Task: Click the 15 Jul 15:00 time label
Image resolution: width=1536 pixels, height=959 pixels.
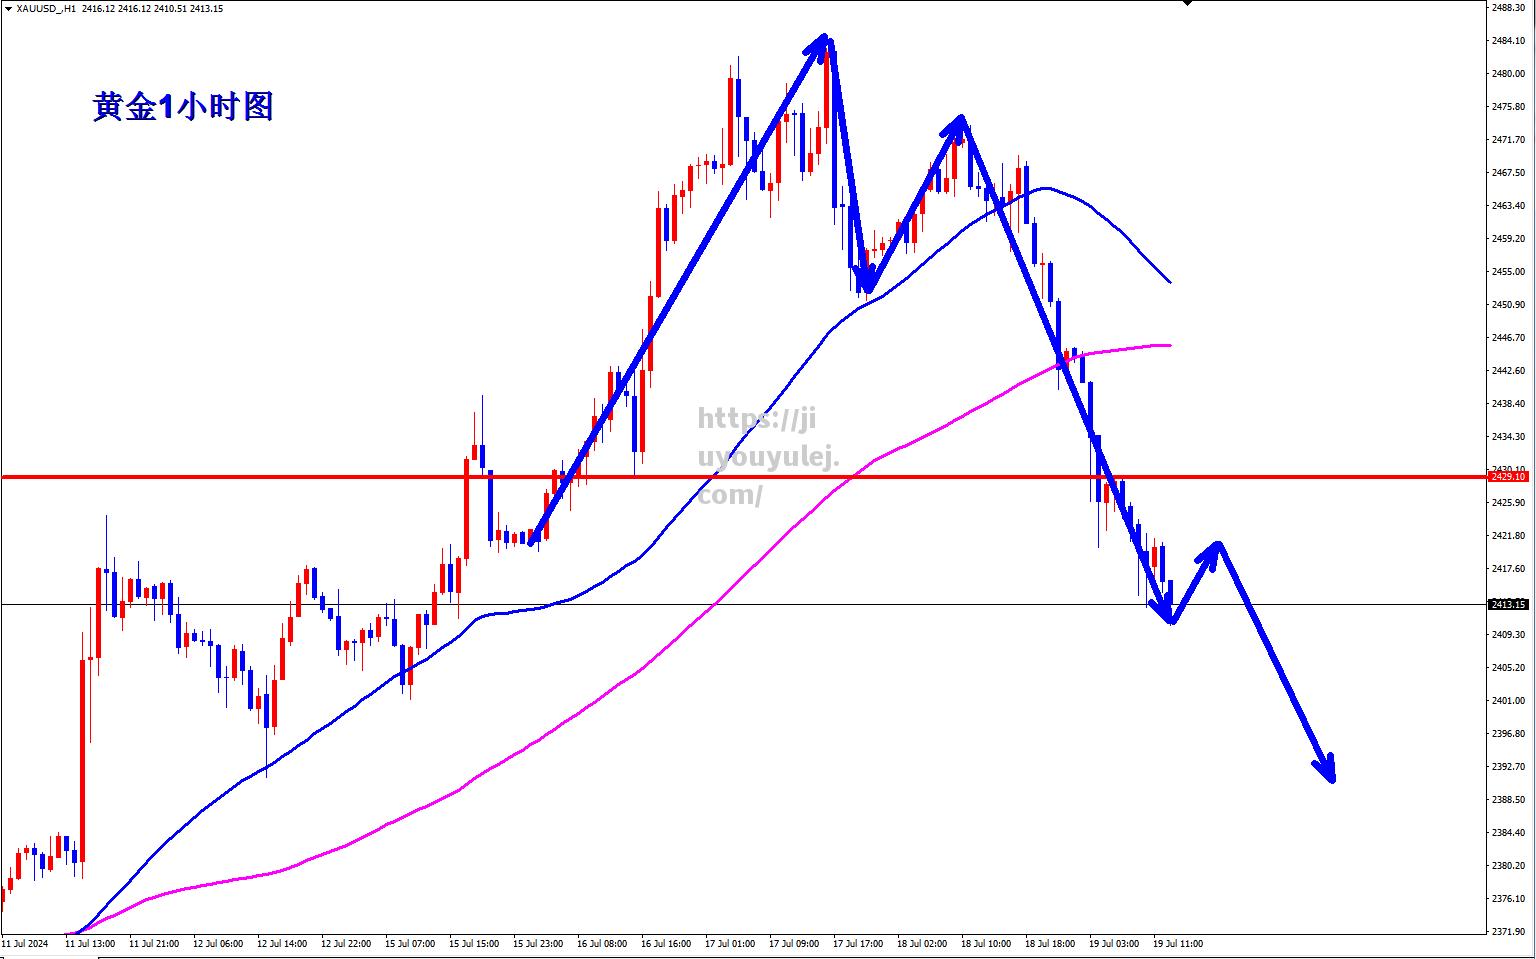Action: [x=474, y=943]
